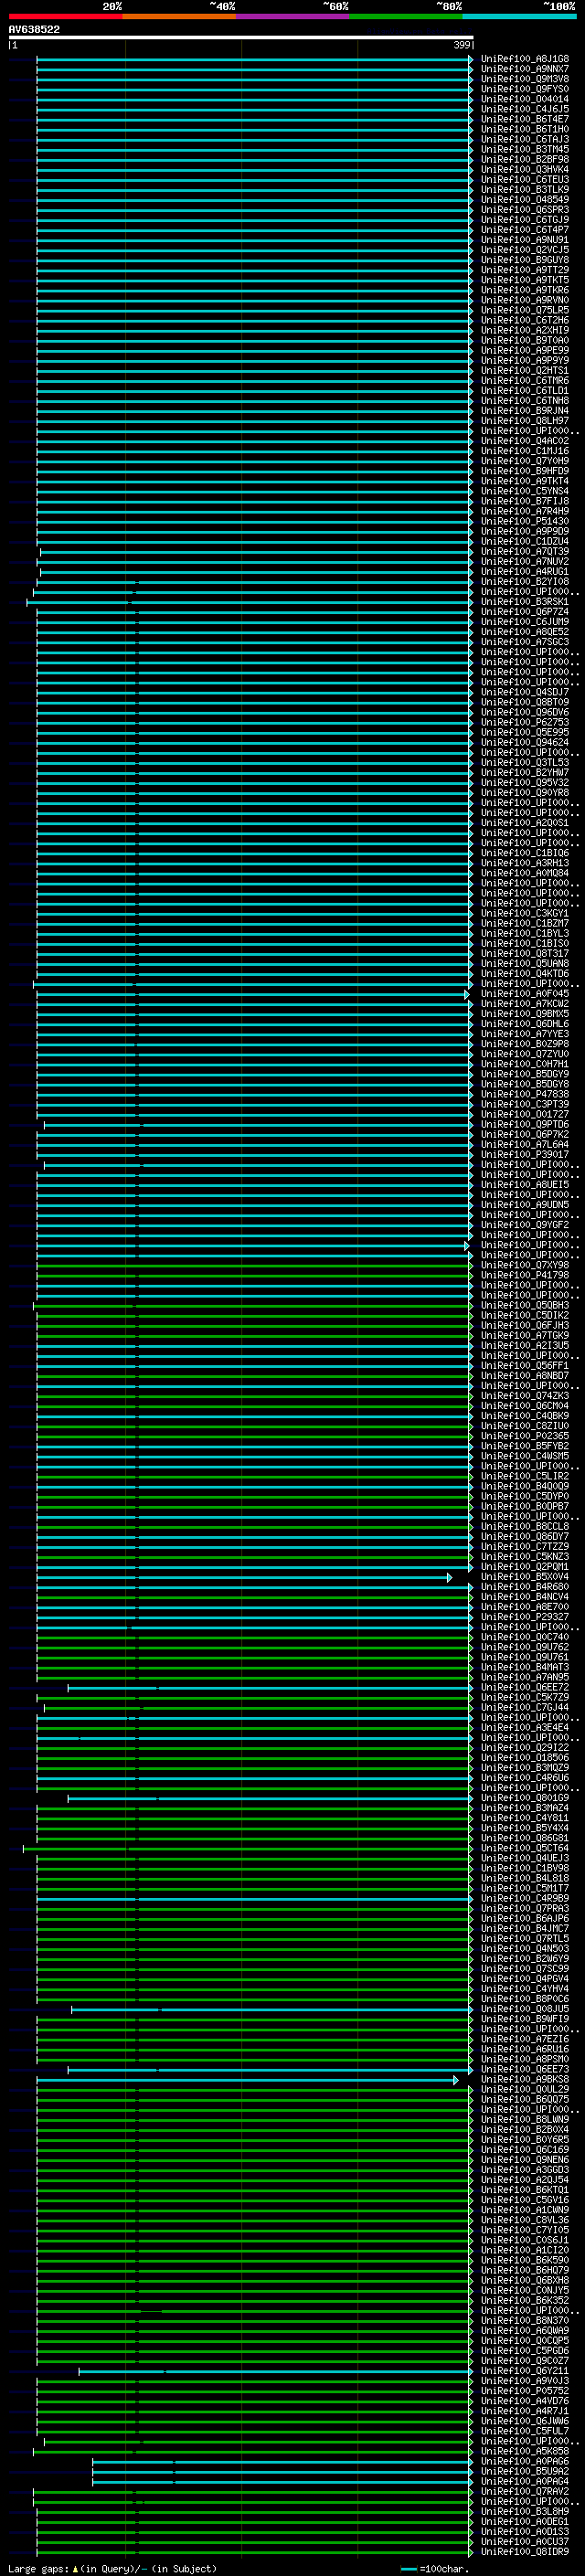Select label UniRef100_C5DIK2
Image resolution: width=585 pixels, height=2576 pixels.
[525, 1315]
